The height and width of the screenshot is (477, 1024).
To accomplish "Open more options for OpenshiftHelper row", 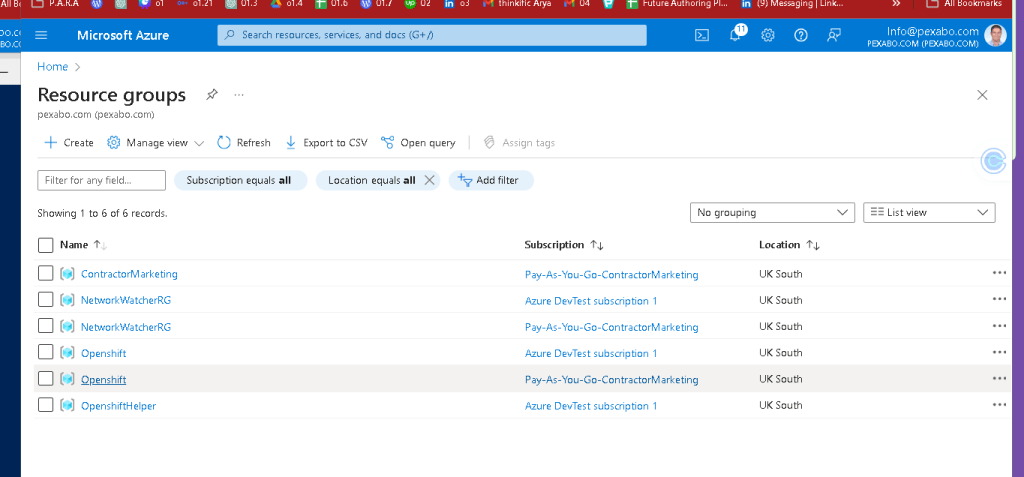I will [x=999, y=404].
